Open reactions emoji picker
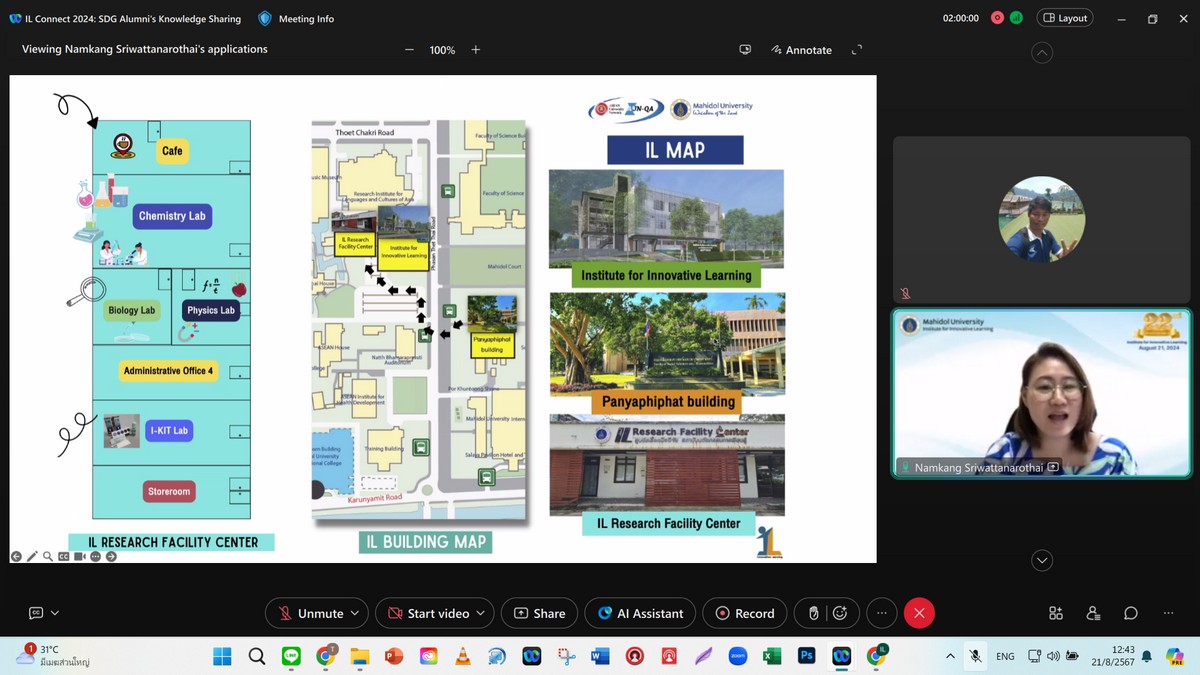1200x675 pixels. click(840, 613)
